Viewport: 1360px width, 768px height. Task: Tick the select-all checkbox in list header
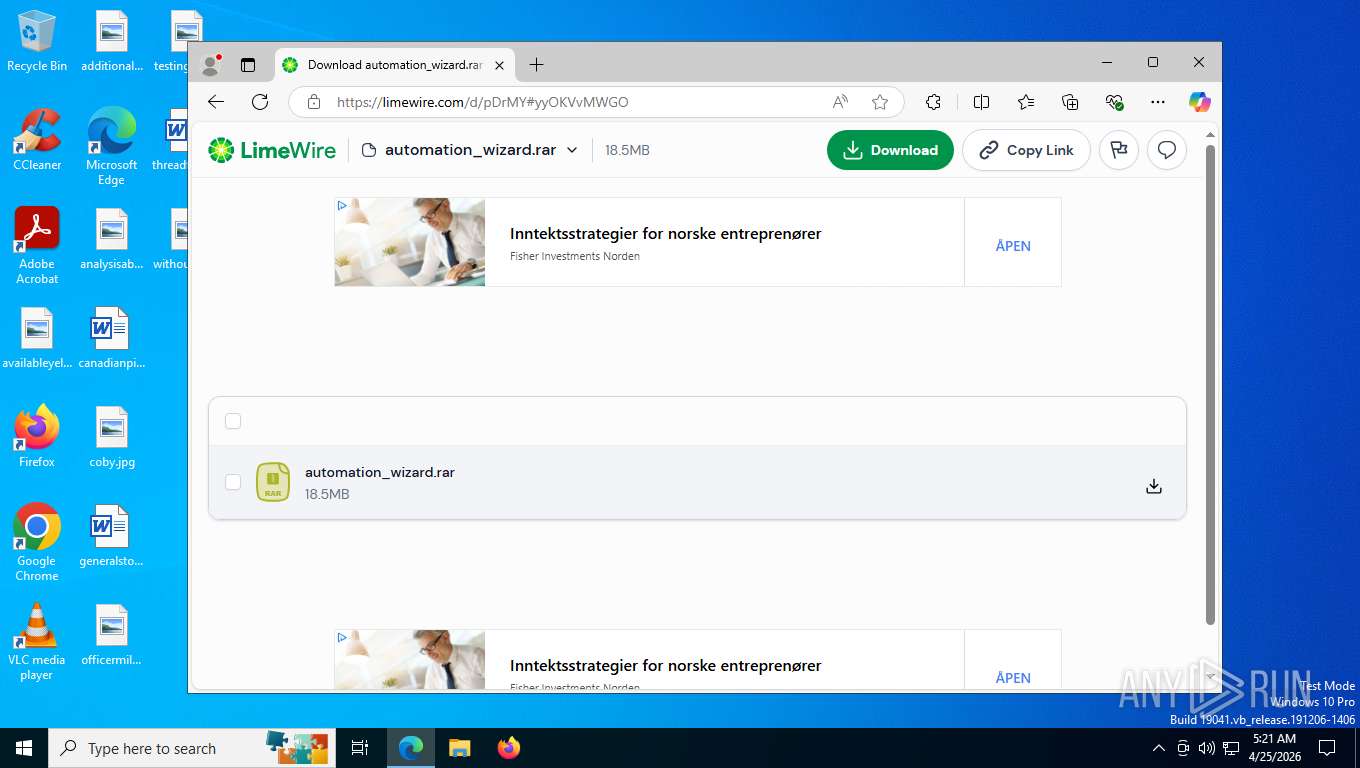click(x=233, y=421)
